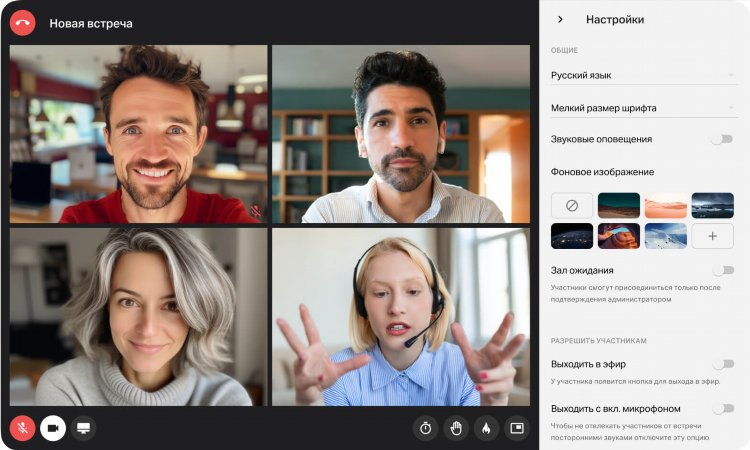The image size is (750, 450).
Task: Raise hand with the hand icon
Action: pos(456,428)
